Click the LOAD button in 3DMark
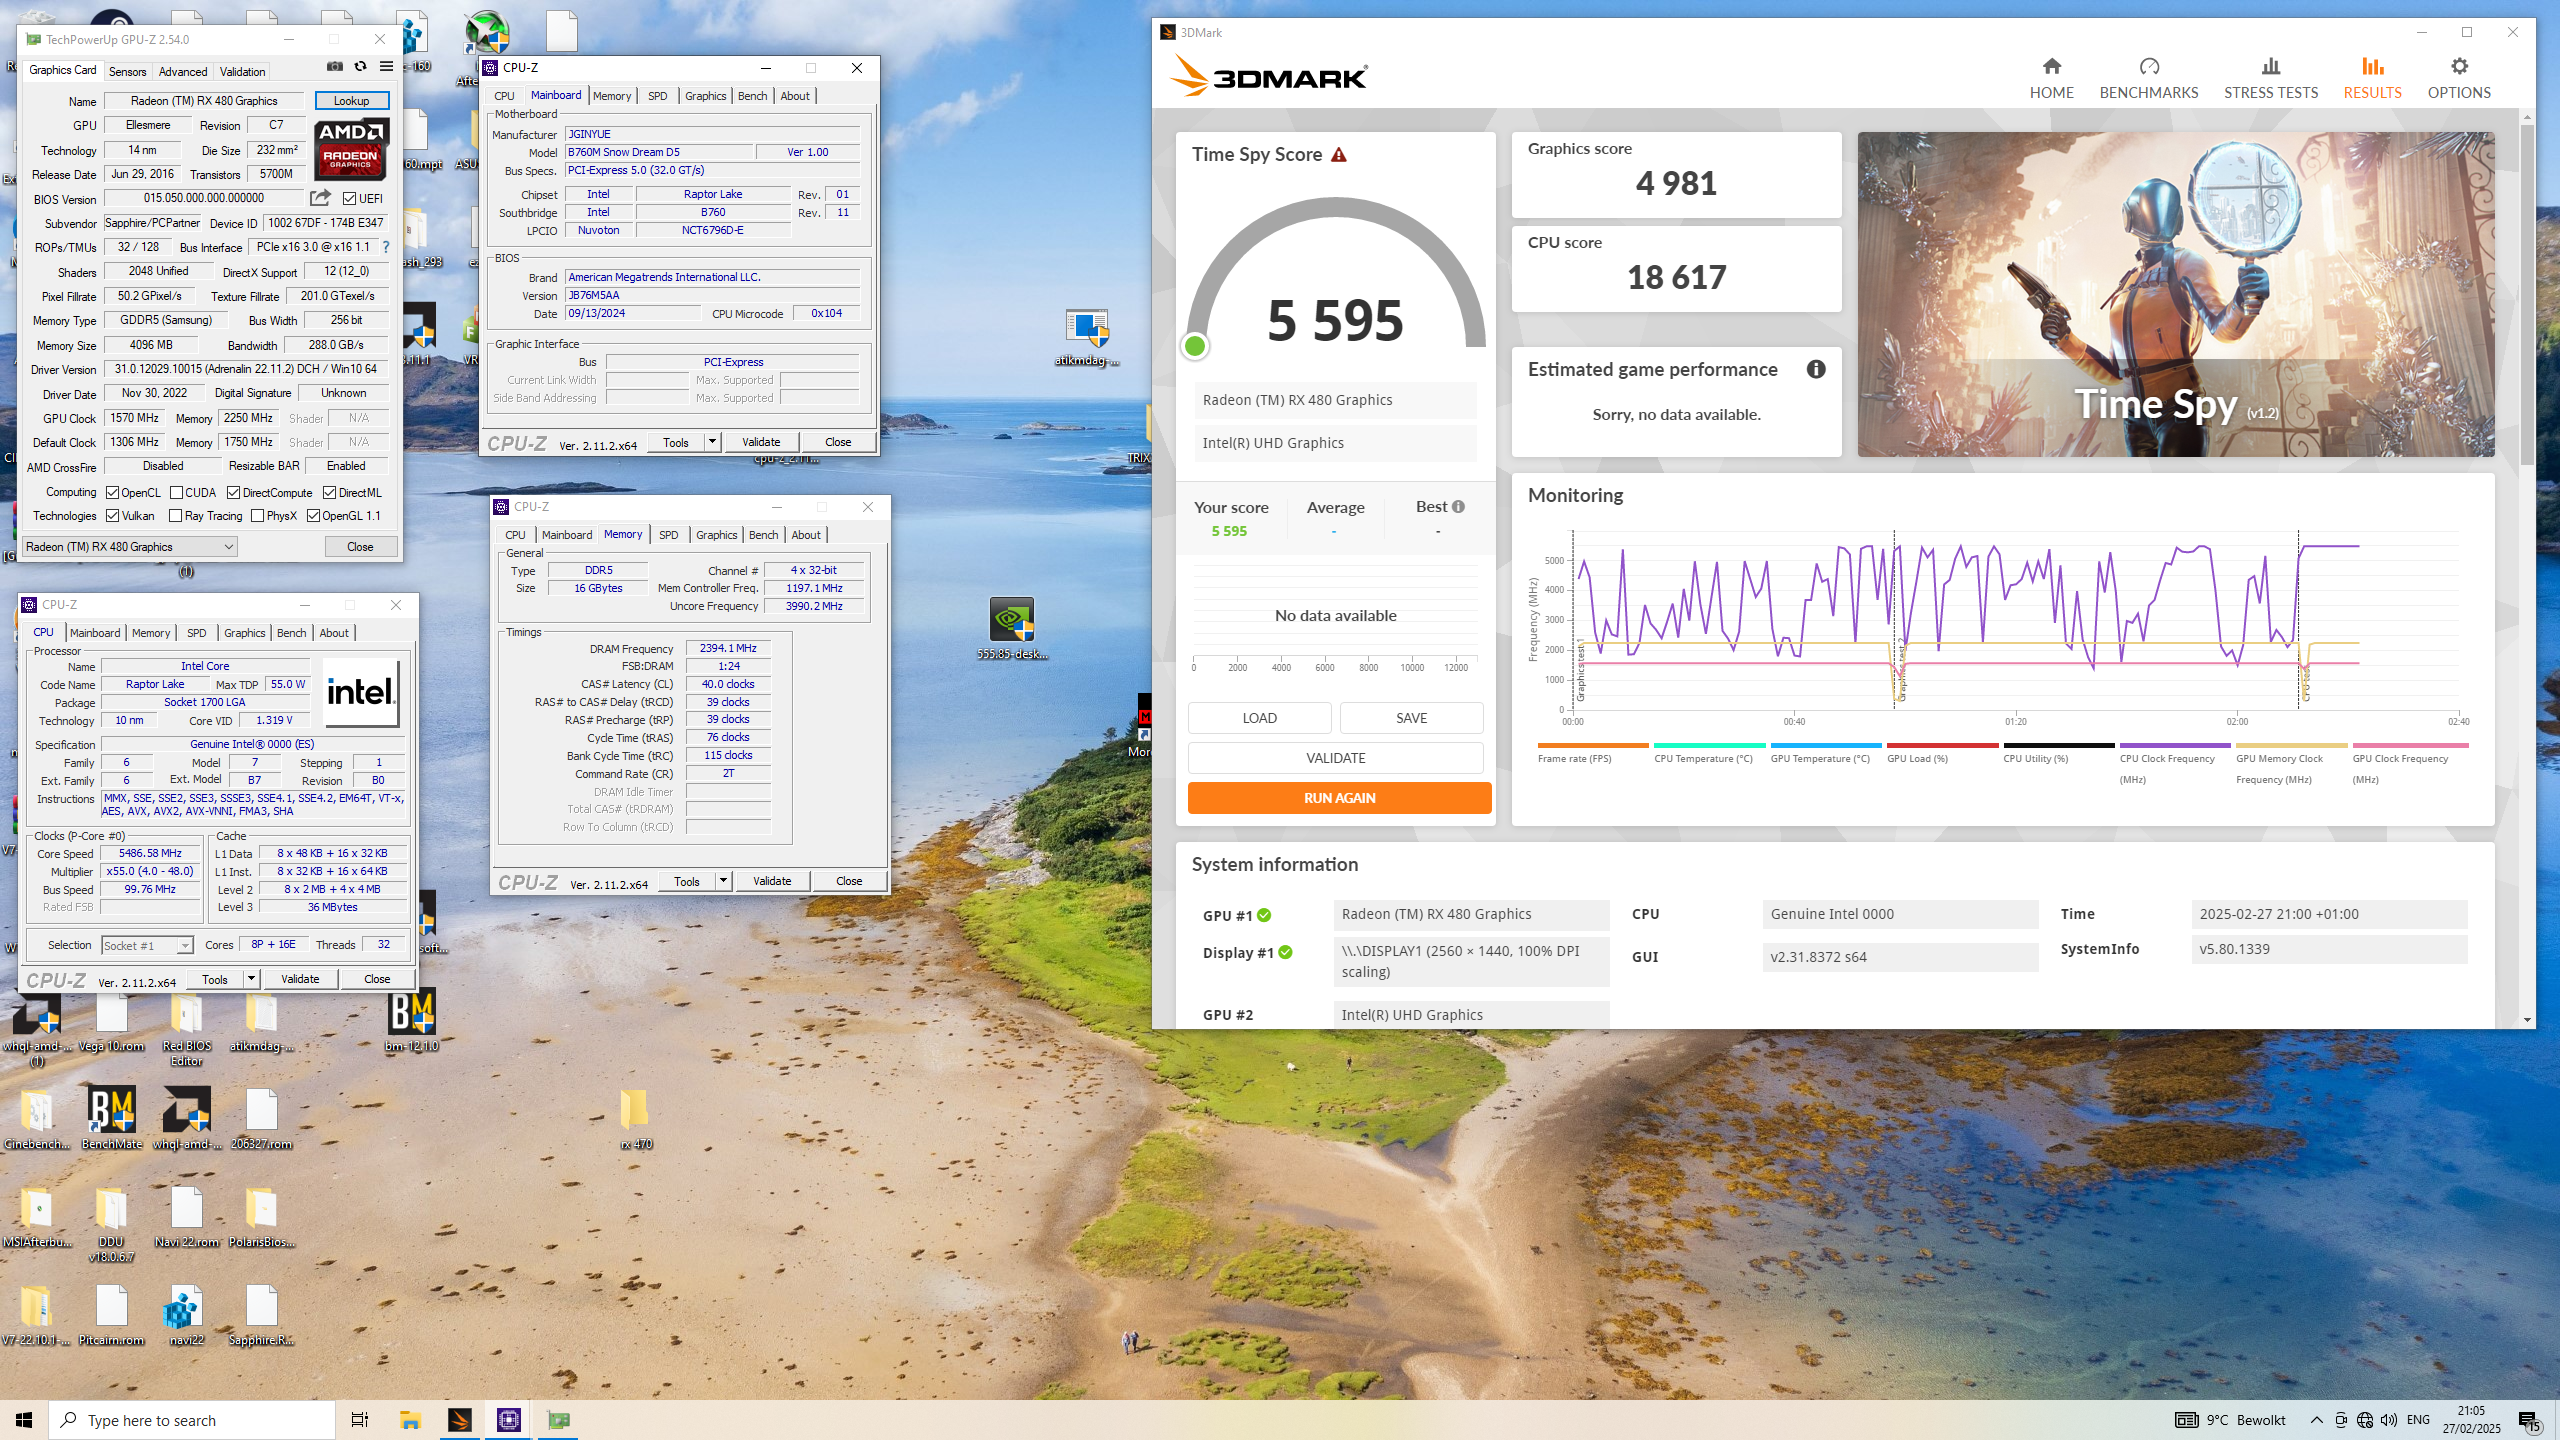The height and width of the screenshot is (1440, 2560). click(x=1259, y=717)
